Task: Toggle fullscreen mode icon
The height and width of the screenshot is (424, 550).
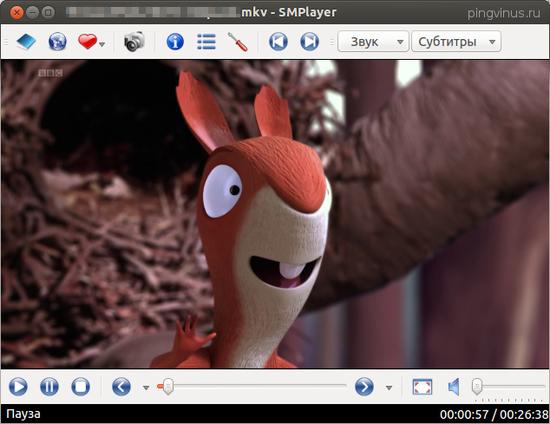Action: click(422, 387)
